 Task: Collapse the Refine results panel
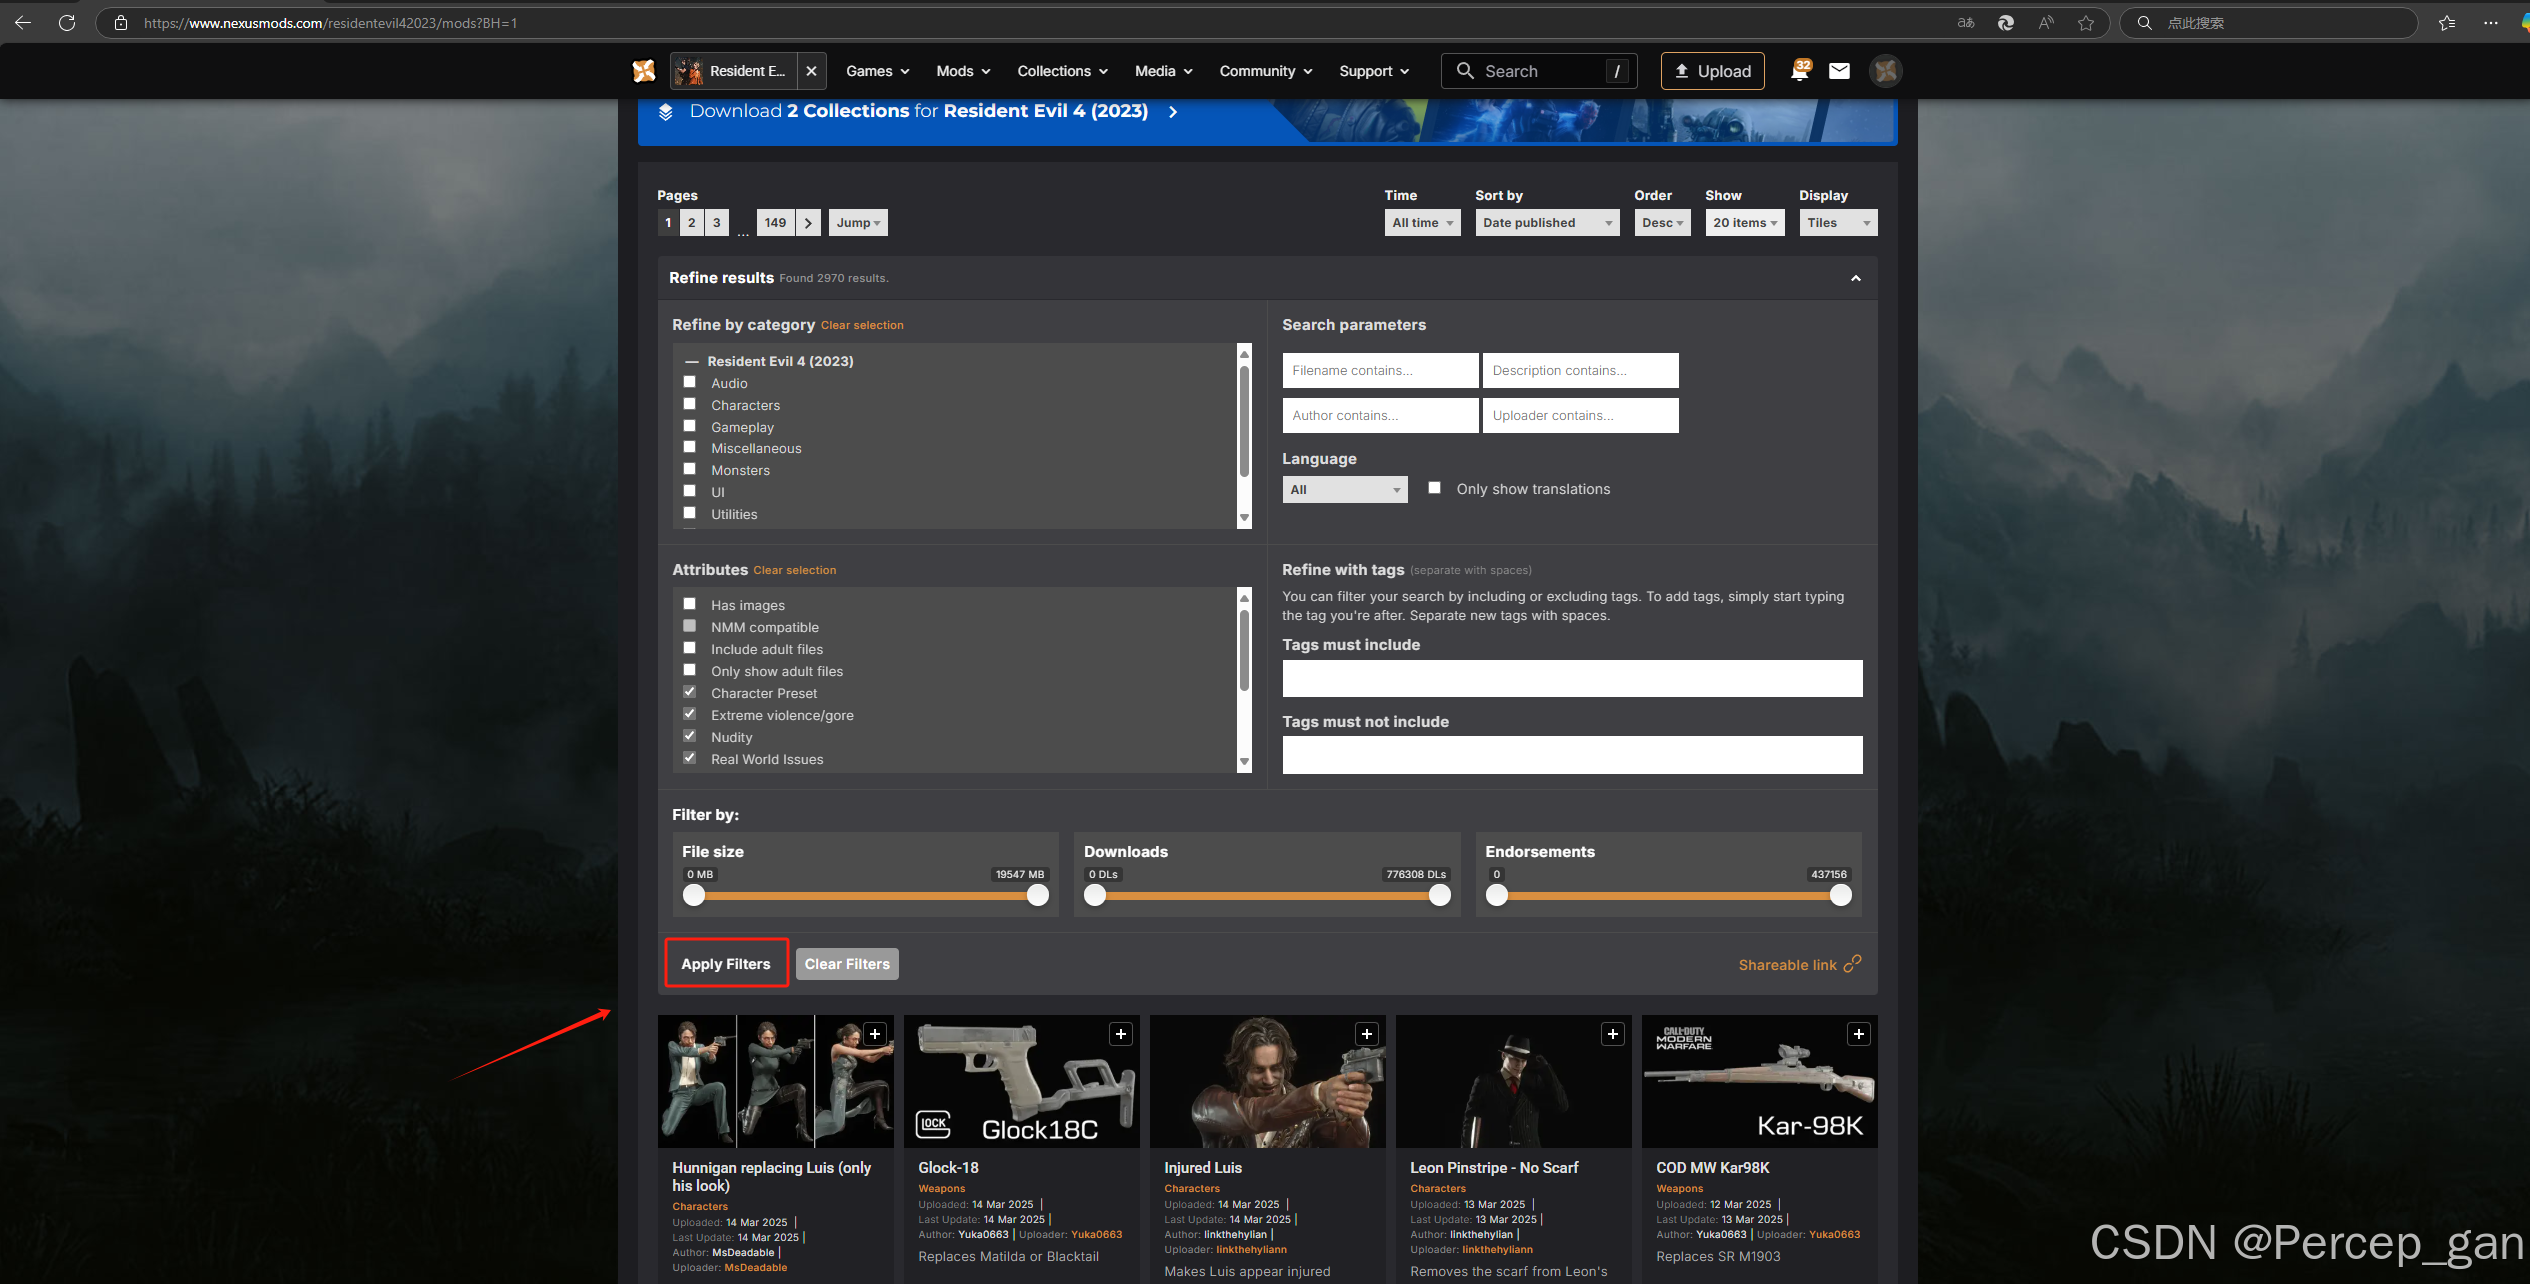(x=1855, y=278)
